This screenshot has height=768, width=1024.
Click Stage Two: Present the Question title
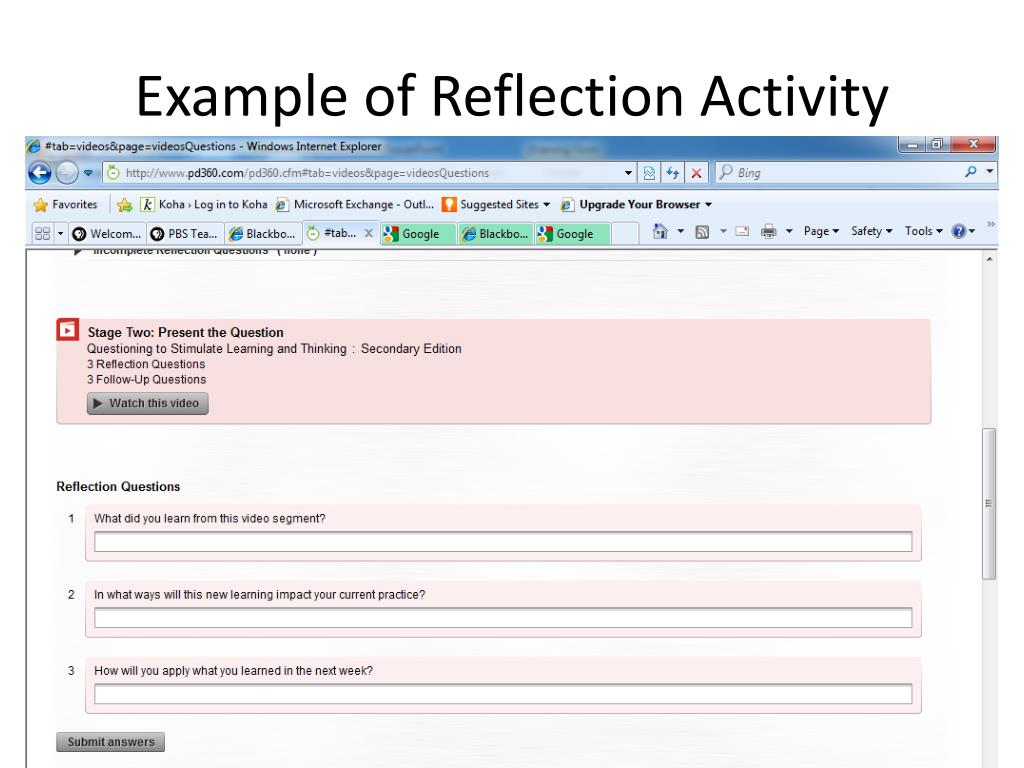pyautogui.click(x=185, y=332)
